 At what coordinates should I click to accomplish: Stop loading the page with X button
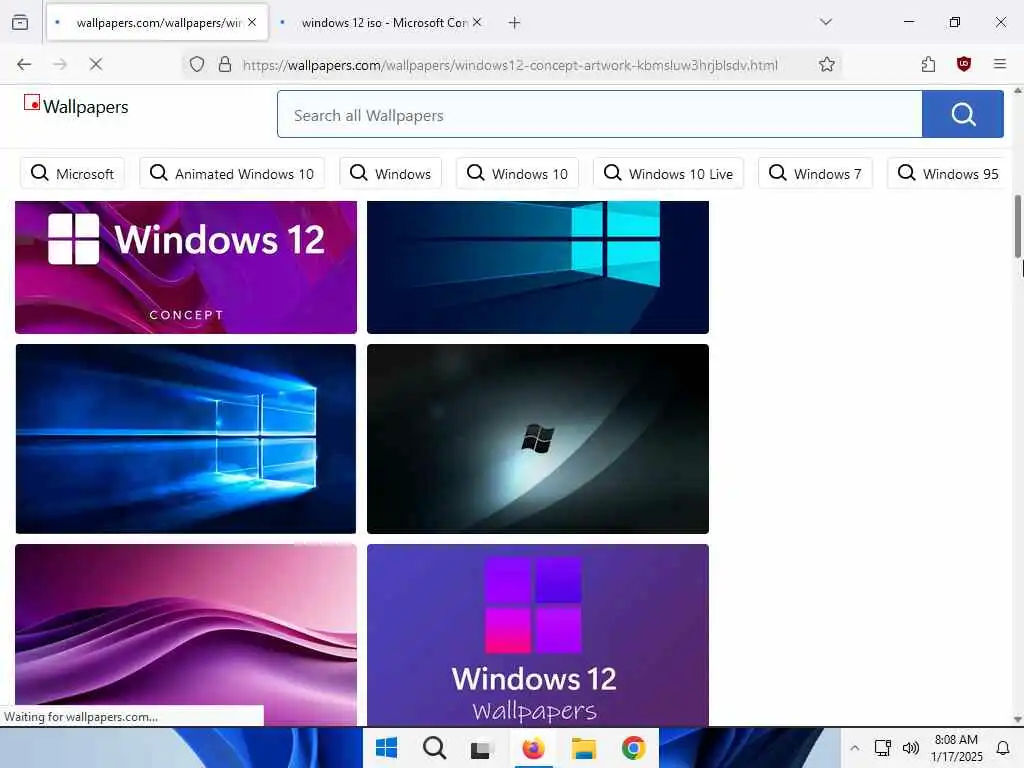point(95,64)
